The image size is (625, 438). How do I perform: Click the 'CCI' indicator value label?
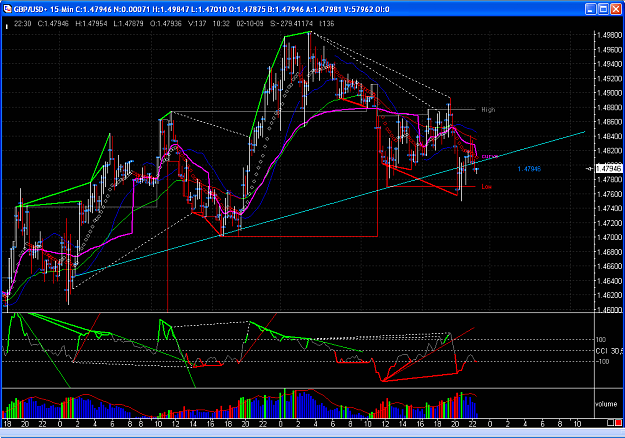(609, 351)
